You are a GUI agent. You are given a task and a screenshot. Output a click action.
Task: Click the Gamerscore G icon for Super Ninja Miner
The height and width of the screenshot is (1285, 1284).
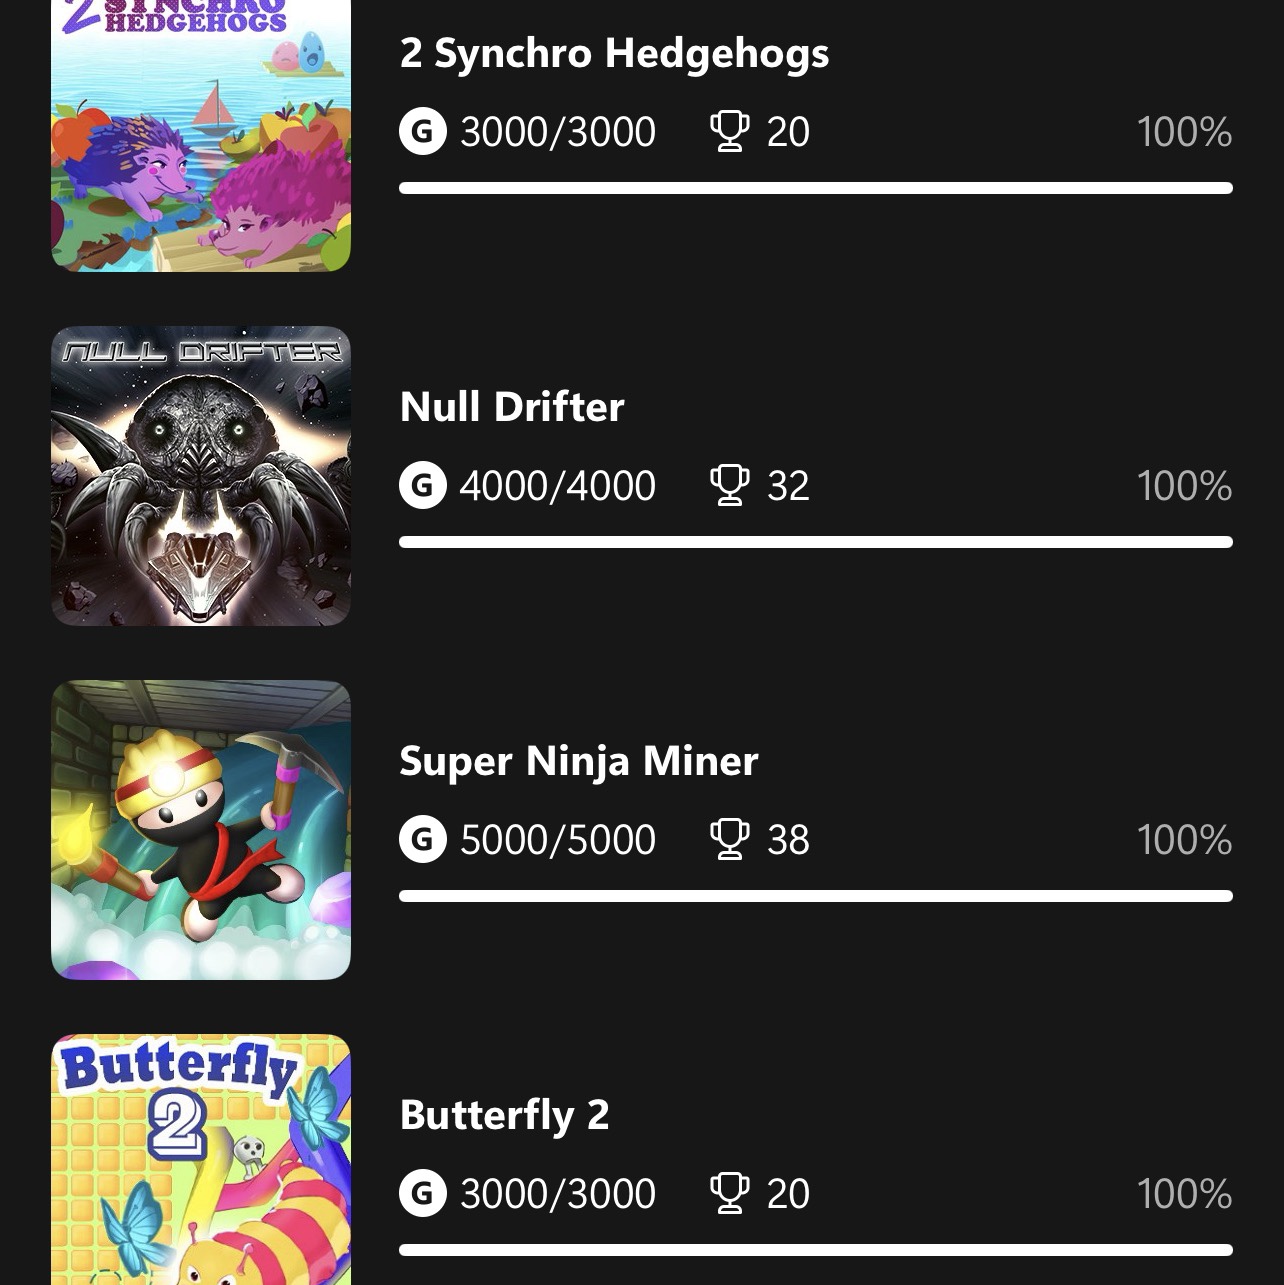point(423,839)
